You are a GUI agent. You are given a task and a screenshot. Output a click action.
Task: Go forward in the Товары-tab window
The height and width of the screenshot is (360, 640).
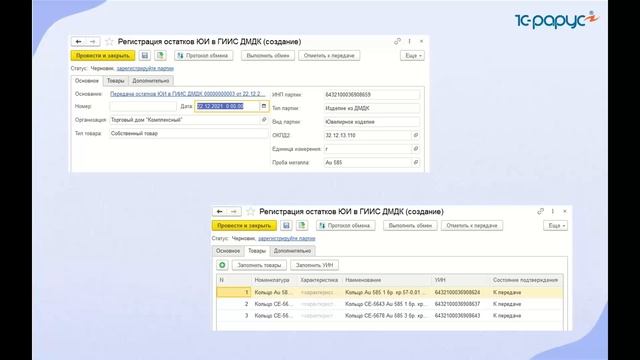pyautogui.click(x=233, y=211)
